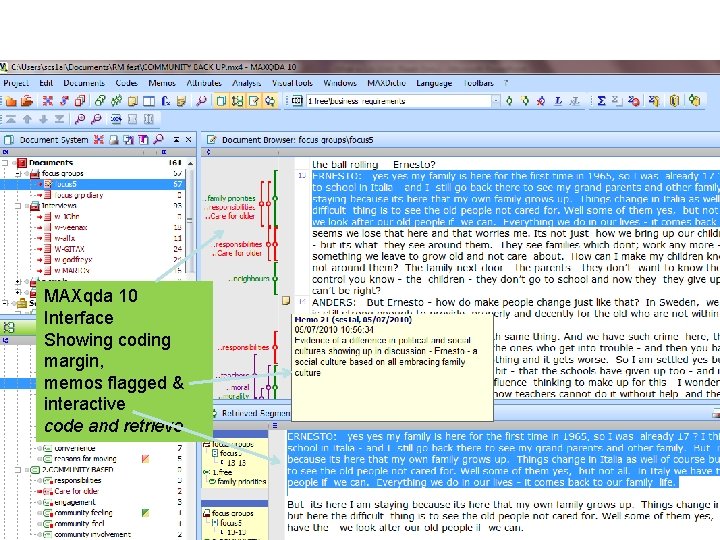Open the MAXDictio menu

click(x=386, y=83)
